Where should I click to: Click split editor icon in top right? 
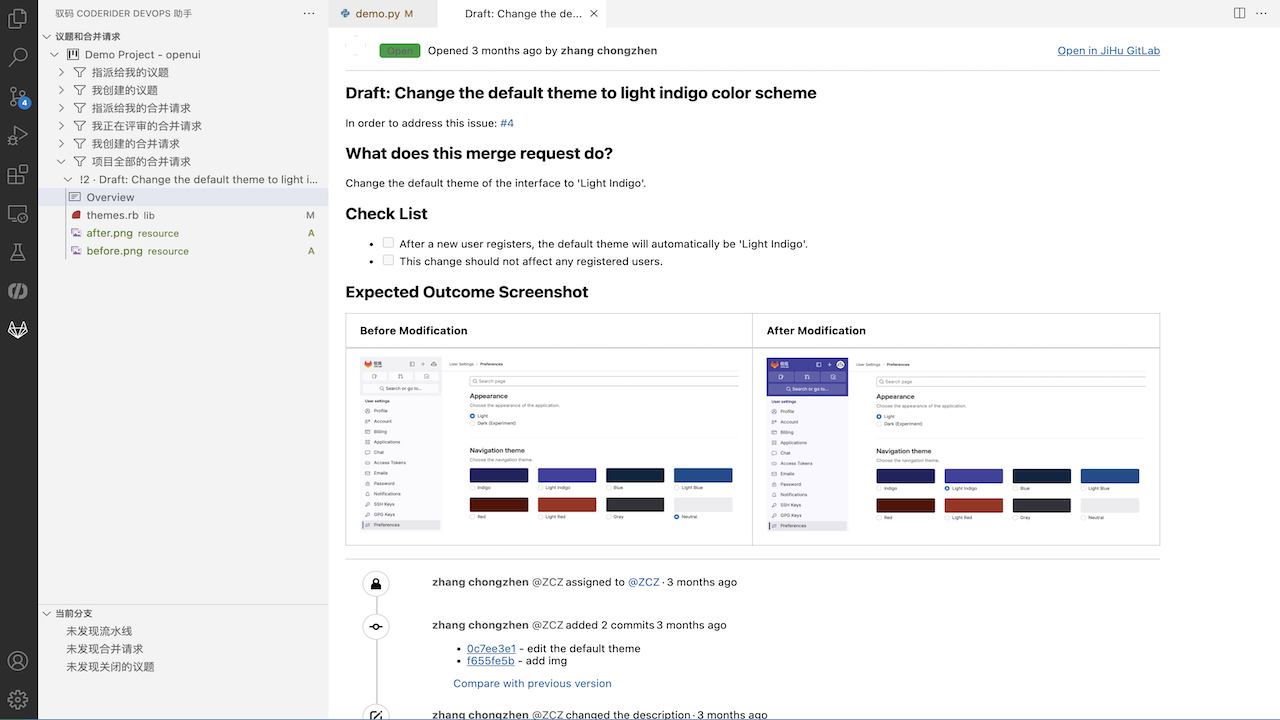(1239, 13)
